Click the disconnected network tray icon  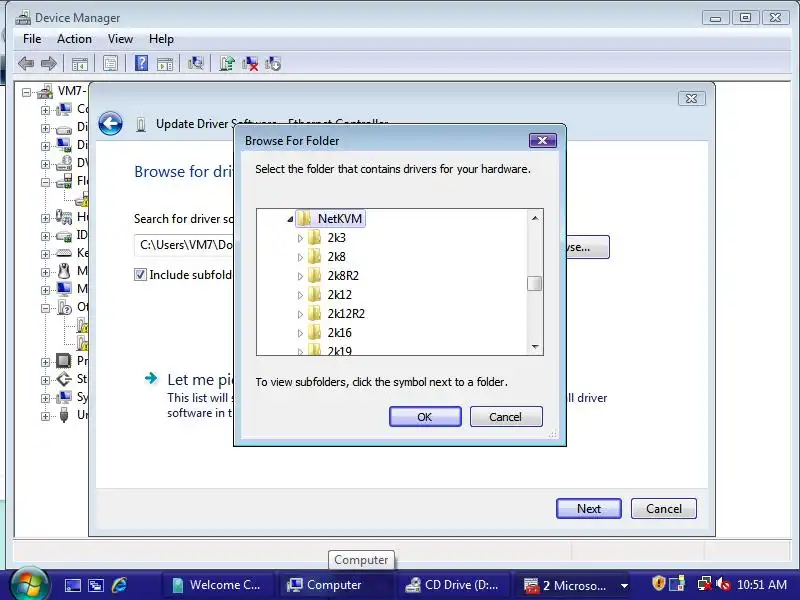click(x=705, y=583)
